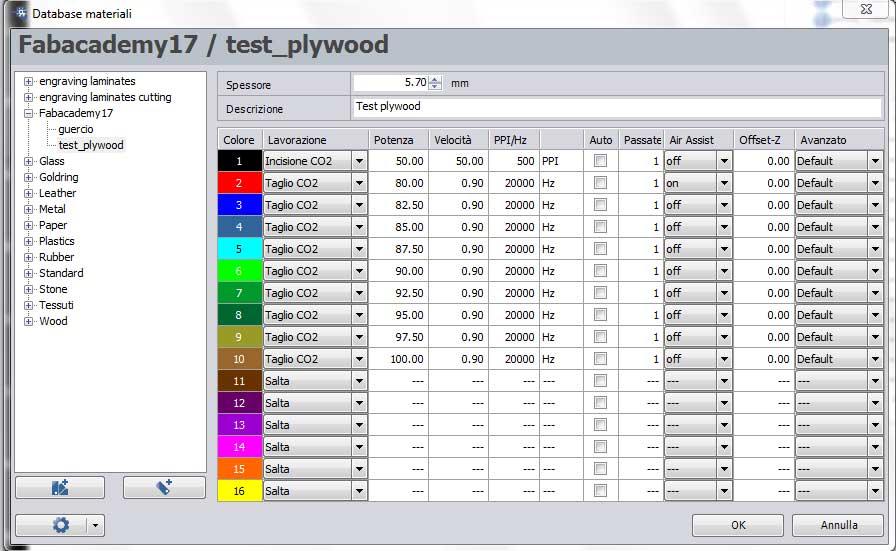Click the add new material icon button
This screenshot has width=896, height=551.
click(x=164, y=488)
